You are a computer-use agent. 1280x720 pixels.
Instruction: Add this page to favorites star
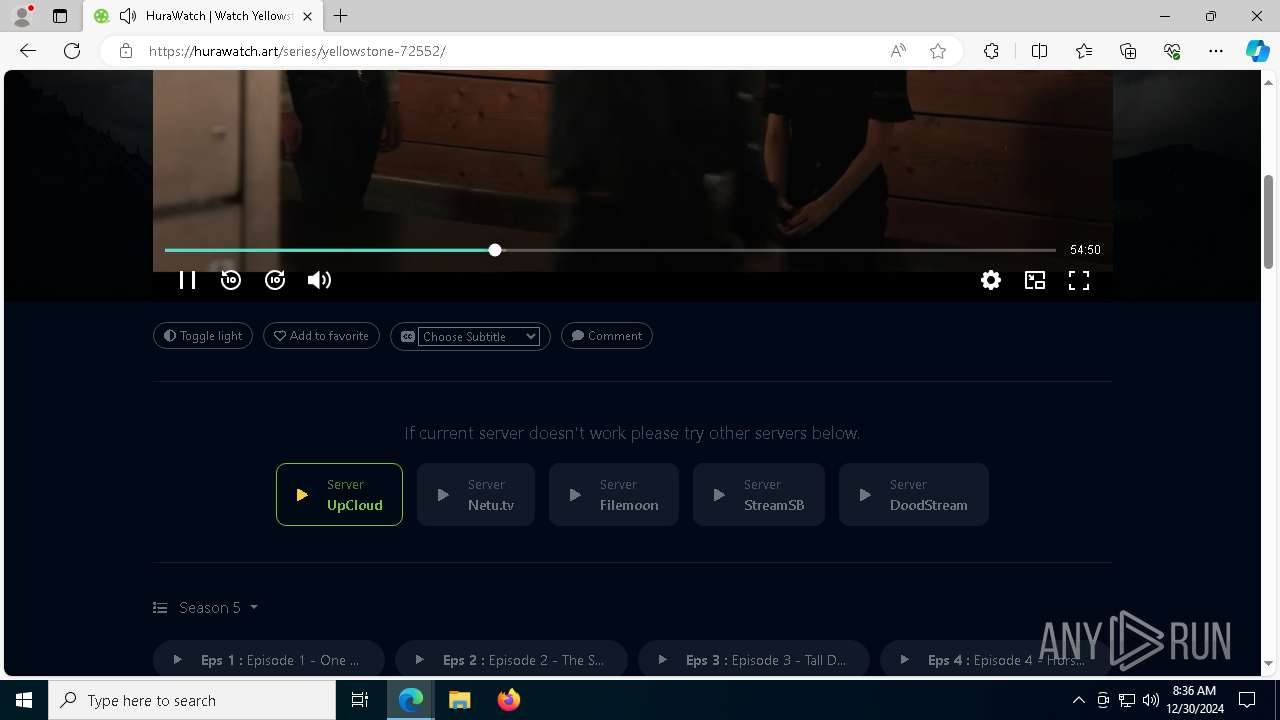tap(938, 51)
